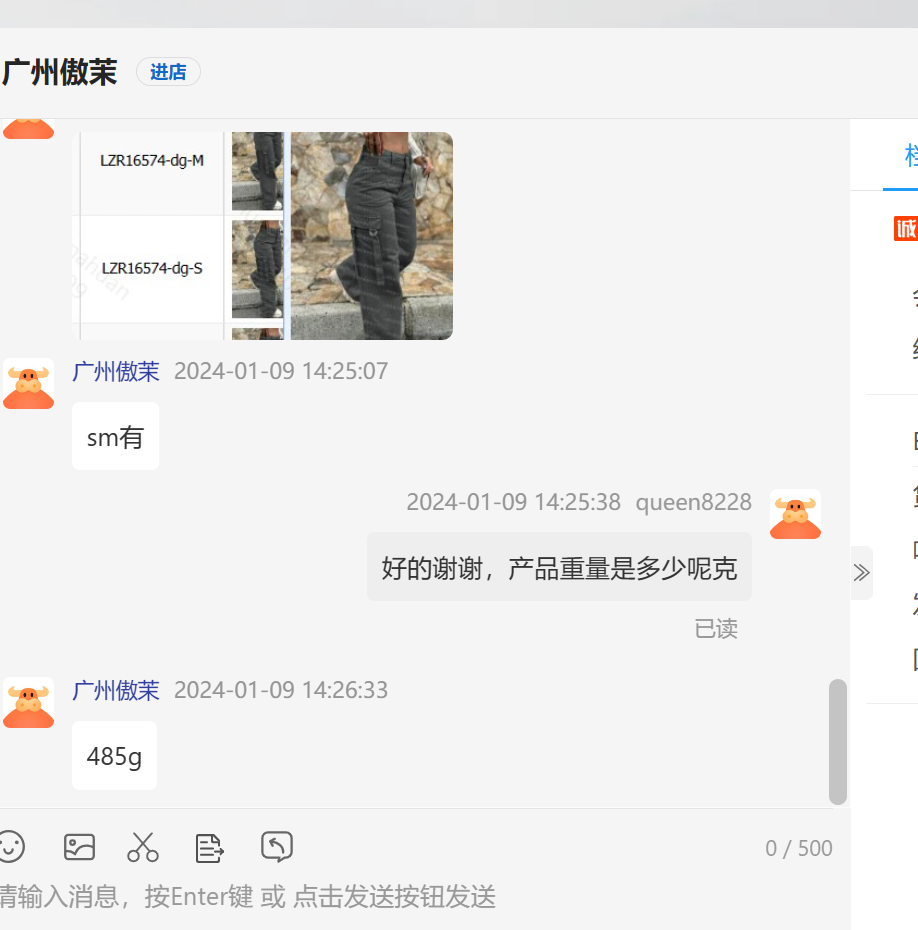Click the 广州傲茉 avatar beside 'sm有' message
The height and width of the screenshot is (930, 918).
coord(28,383)
